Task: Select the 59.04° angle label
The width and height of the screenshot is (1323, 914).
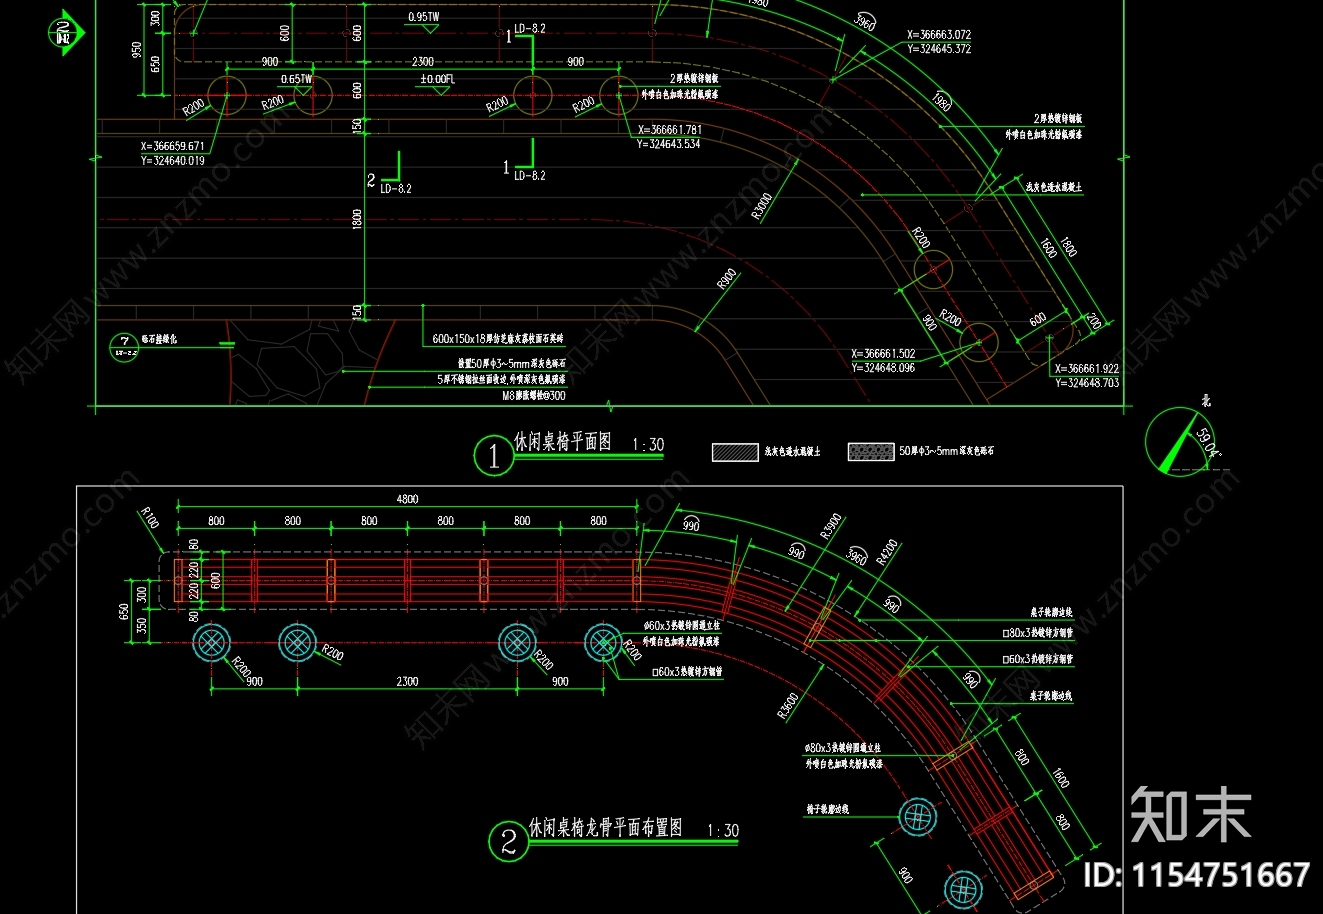Action: 1207,442
